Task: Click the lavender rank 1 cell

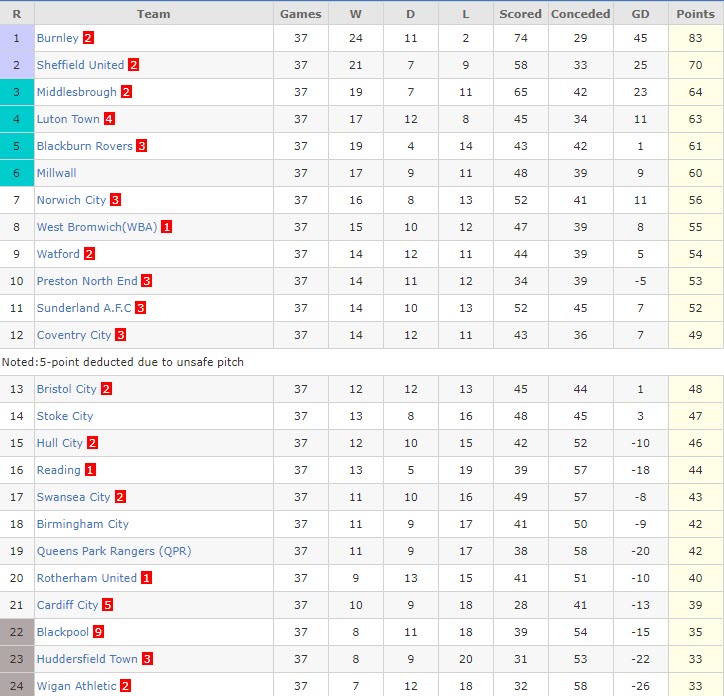Action: coord(17,38)
